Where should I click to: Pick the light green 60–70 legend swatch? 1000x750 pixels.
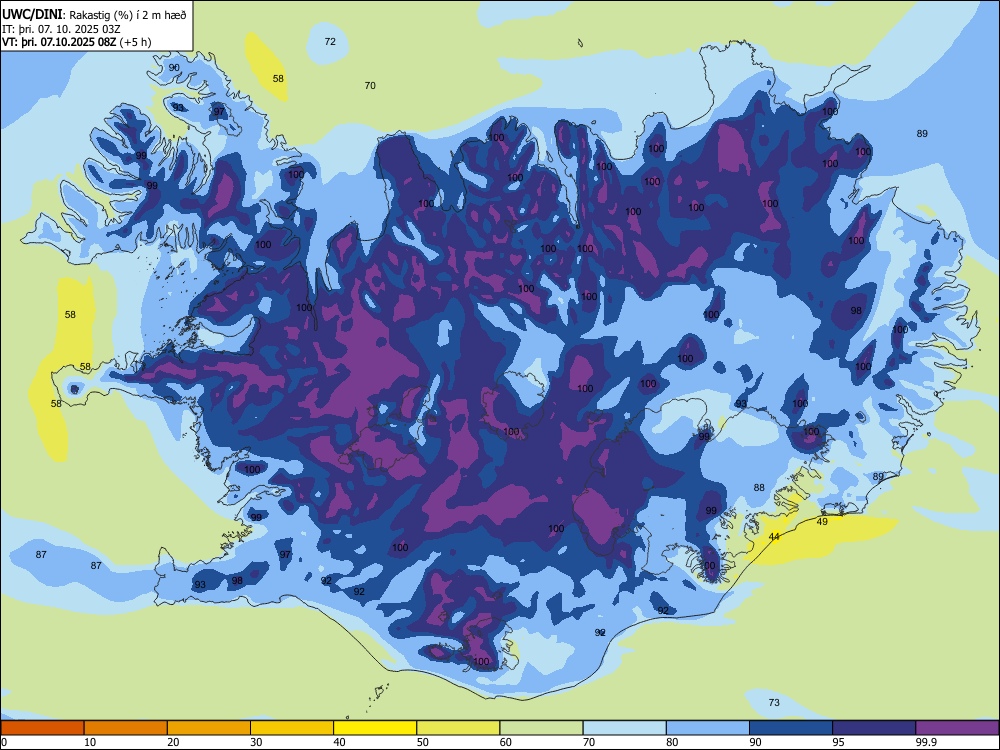coord(541,728)
